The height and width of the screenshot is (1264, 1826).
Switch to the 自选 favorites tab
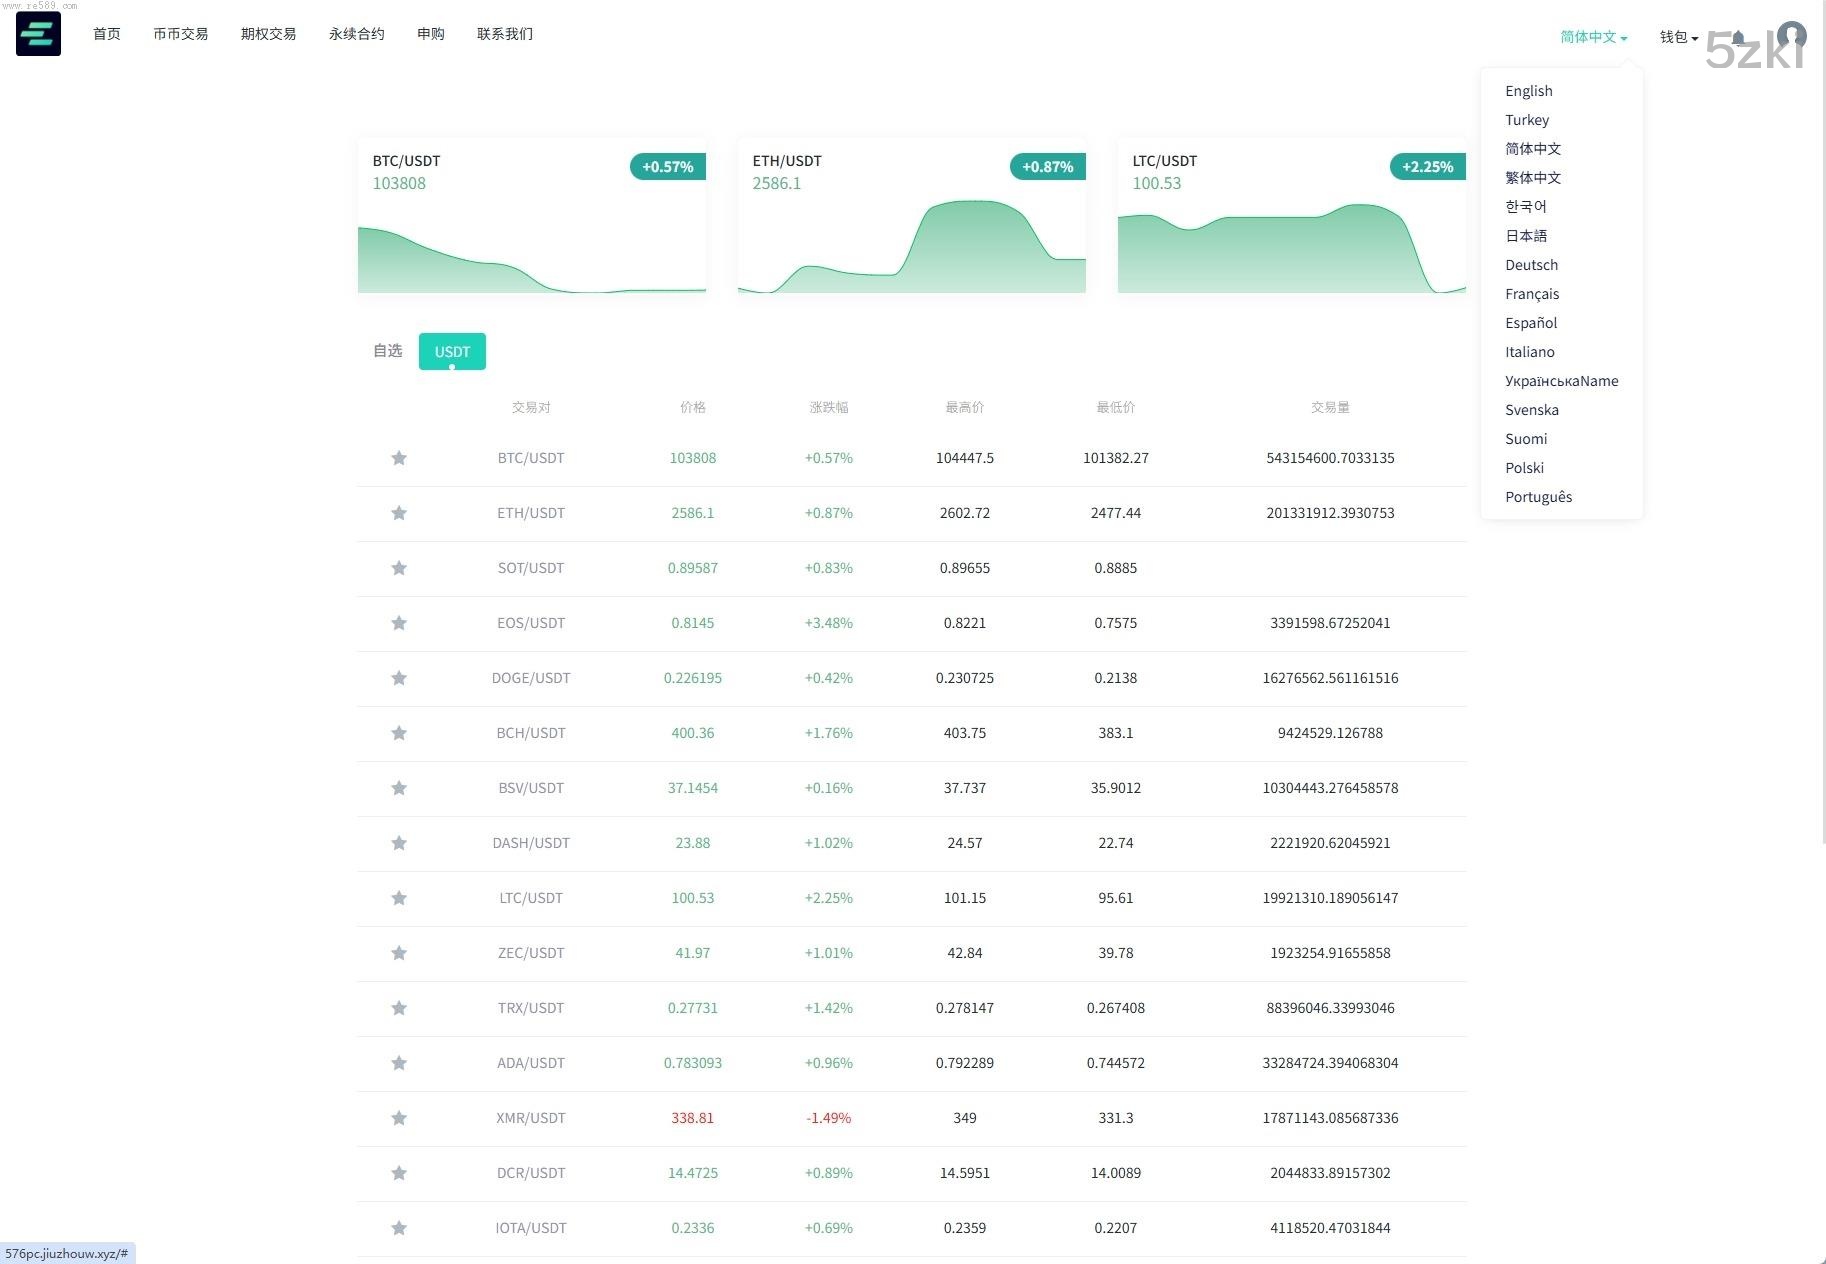pyautogui.click(x=387, y=351)
